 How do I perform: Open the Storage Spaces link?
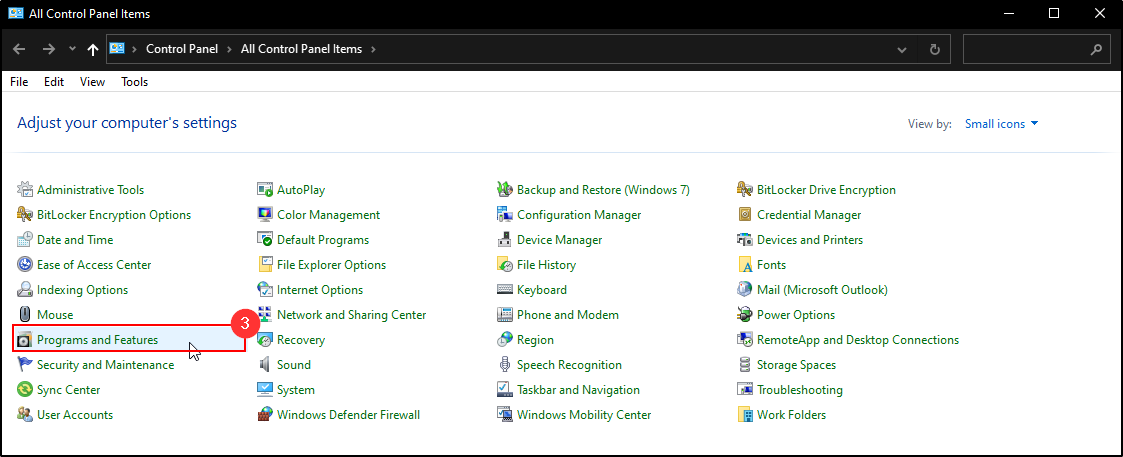click(796, 365)
